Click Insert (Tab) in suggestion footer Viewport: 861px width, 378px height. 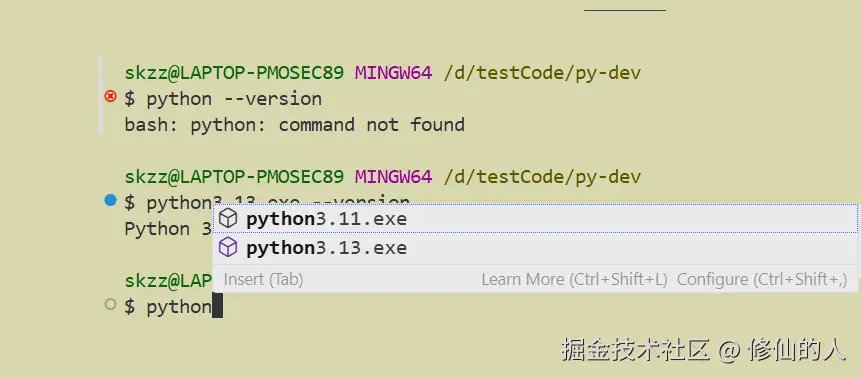pyautogui.click(x=264, y=280)
